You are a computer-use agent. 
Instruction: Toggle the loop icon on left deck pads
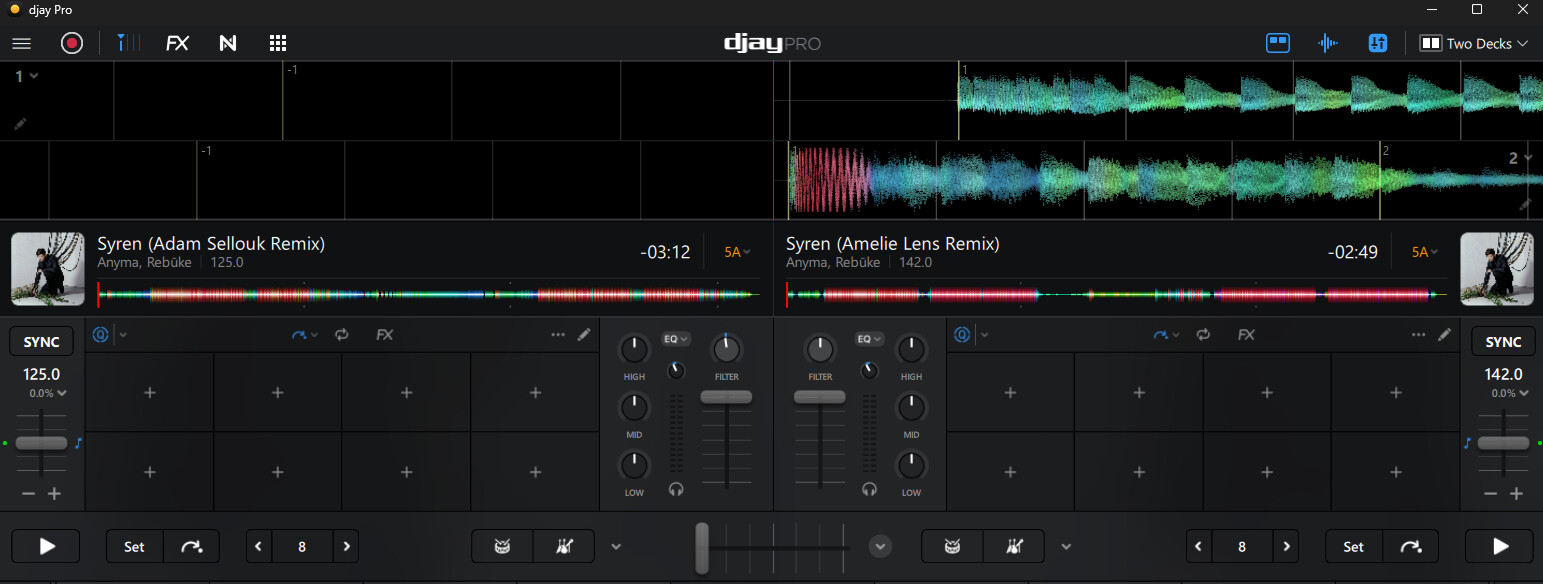[342, 335]
